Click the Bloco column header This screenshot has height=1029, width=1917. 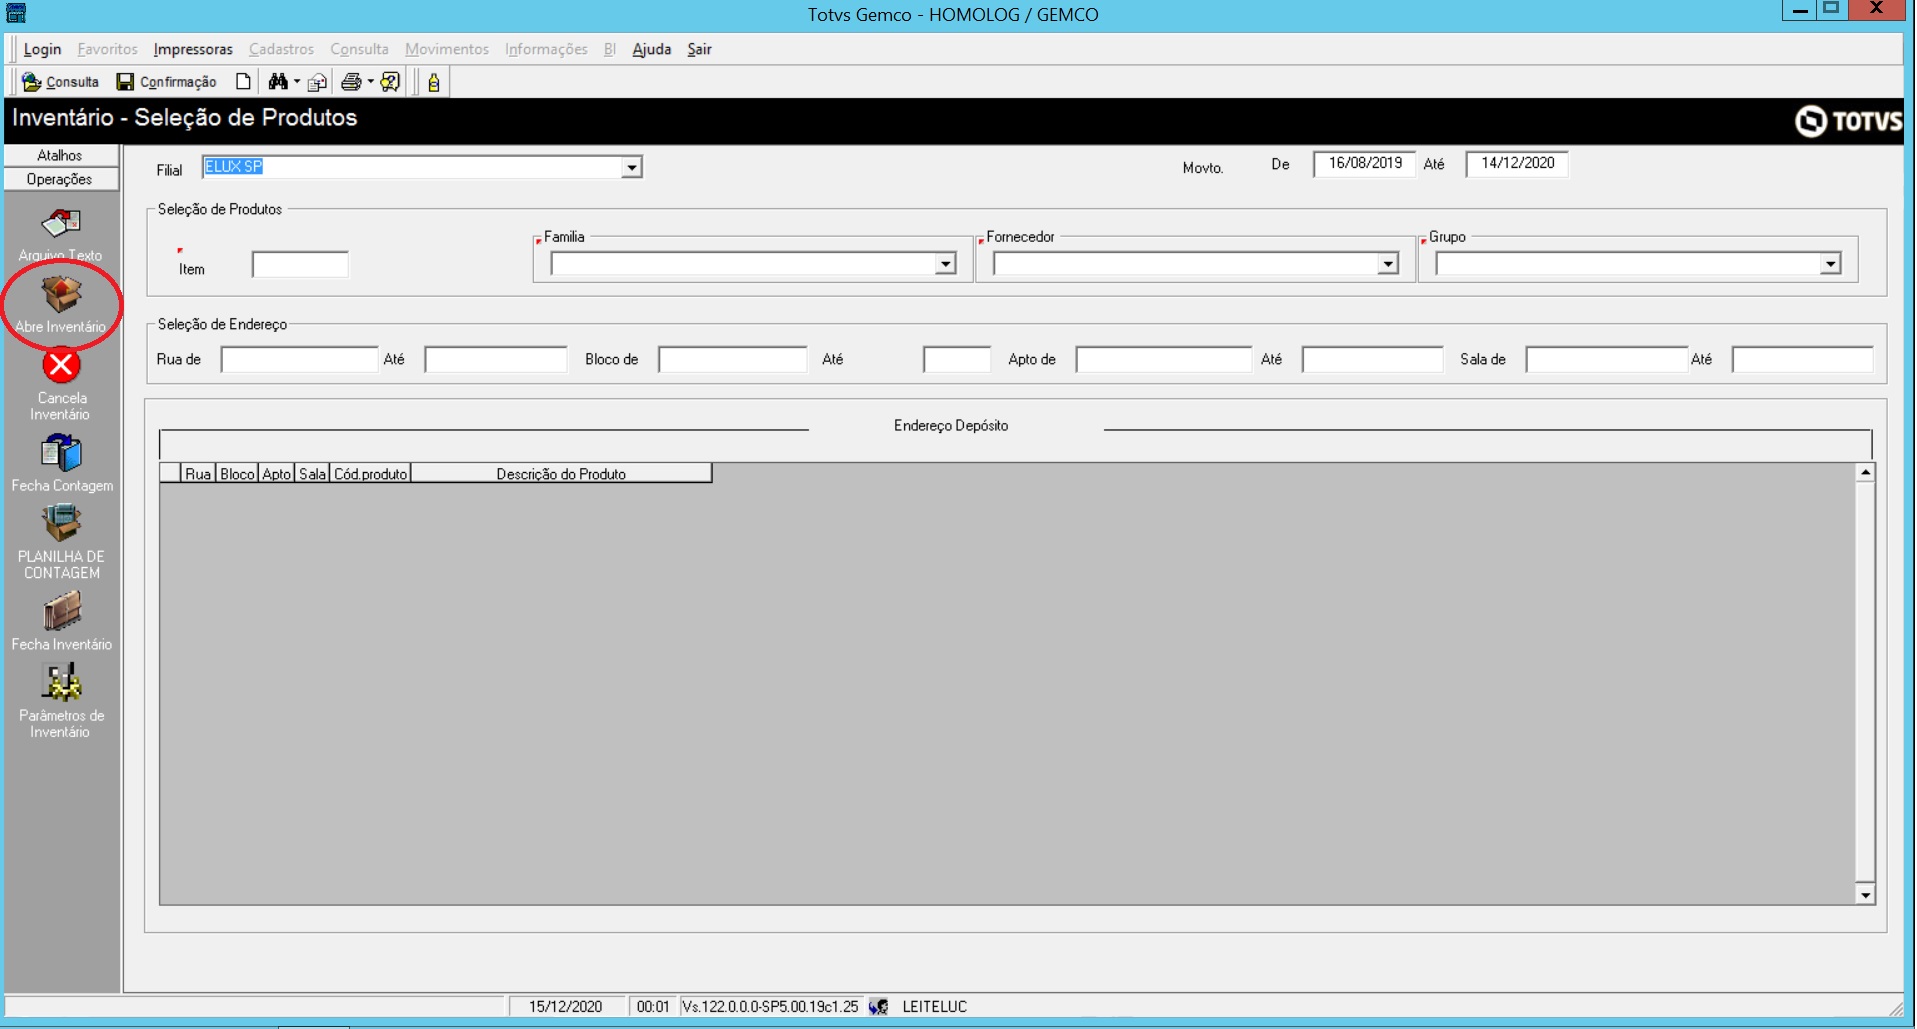tap(237, 473)
